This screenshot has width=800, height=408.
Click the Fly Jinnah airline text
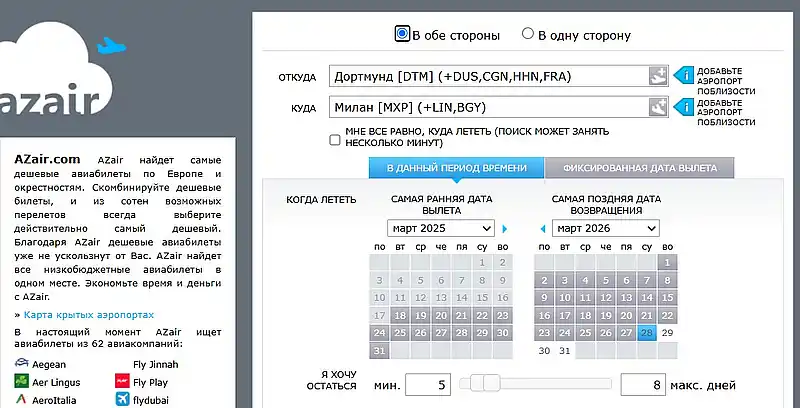[x=156, y=365]
